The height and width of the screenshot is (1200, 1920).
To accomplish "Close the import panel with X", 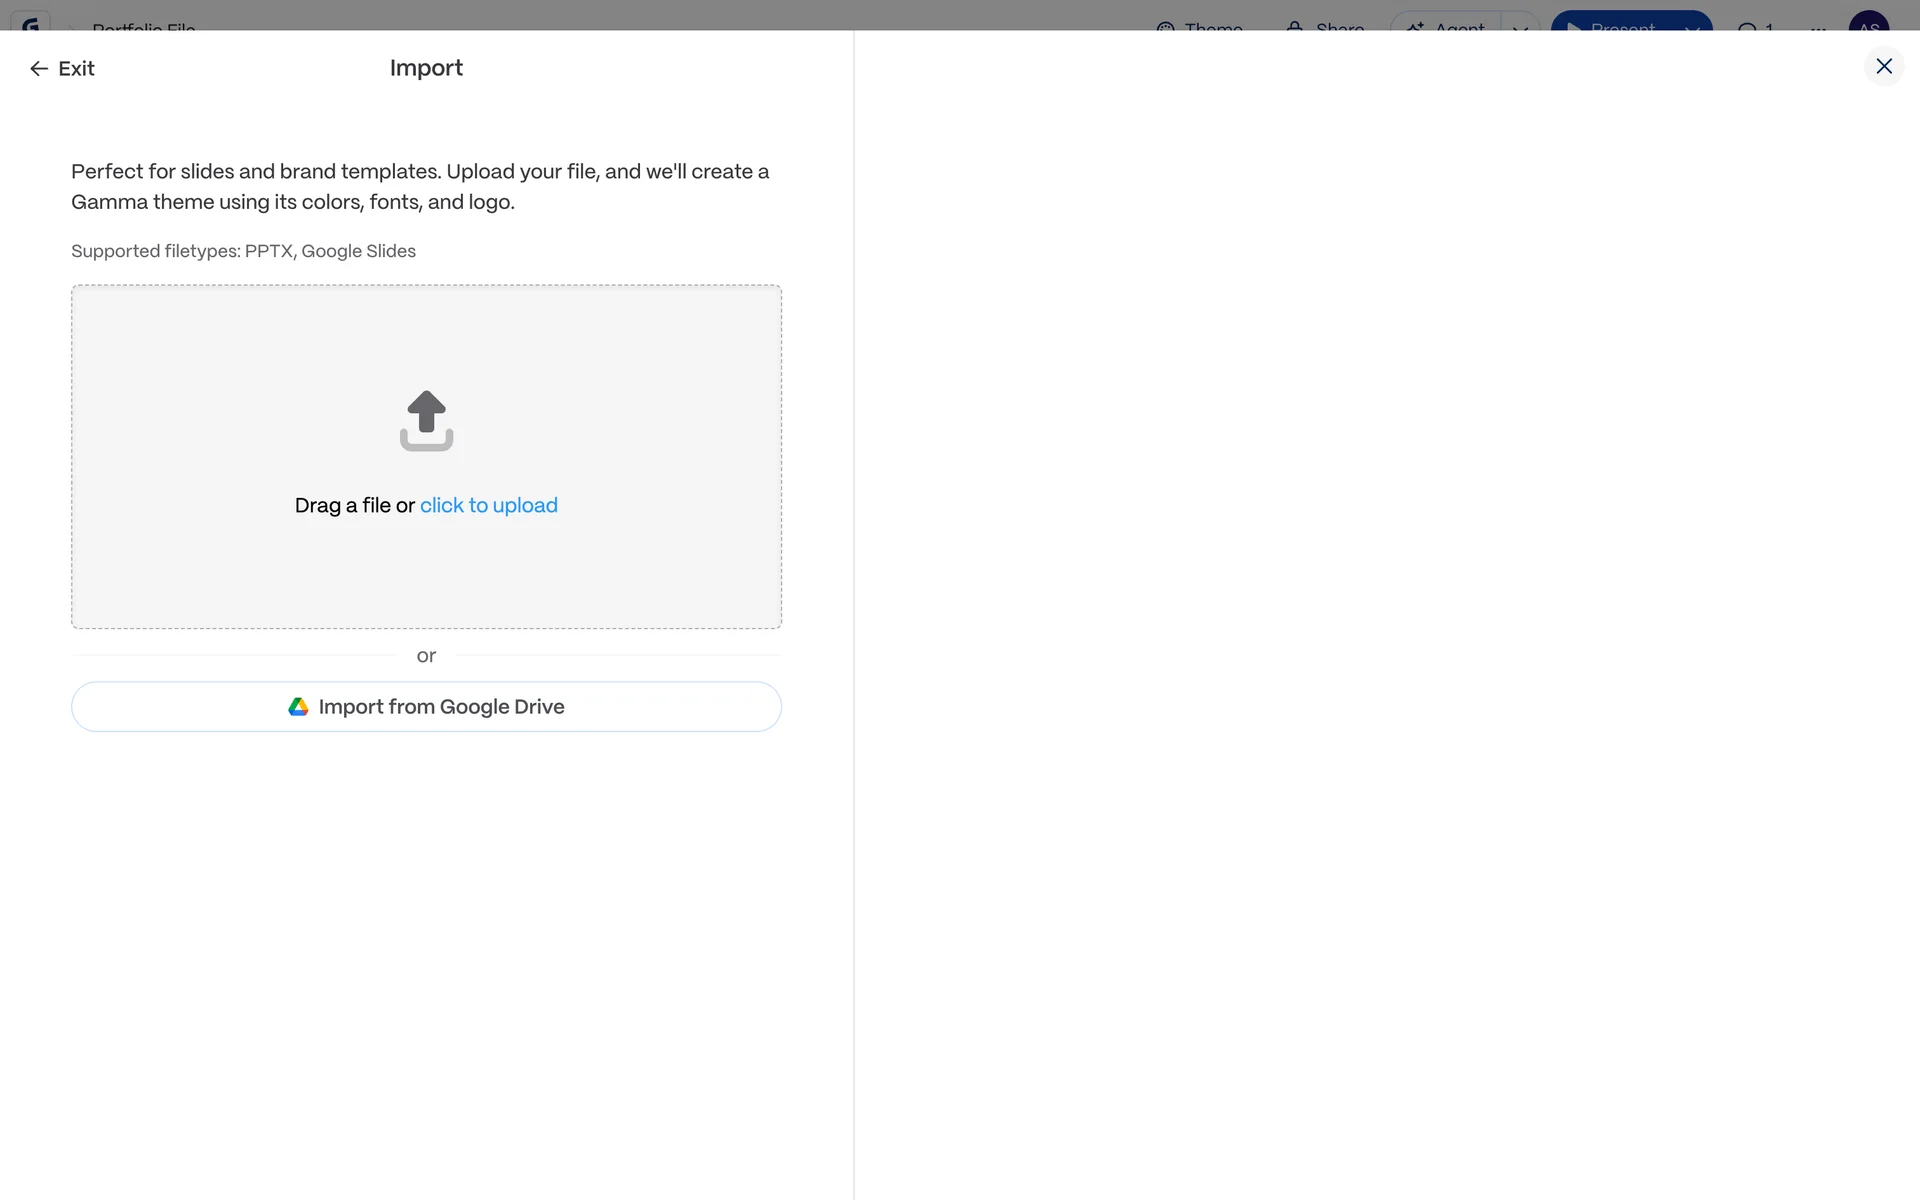I will point(1884,66).
